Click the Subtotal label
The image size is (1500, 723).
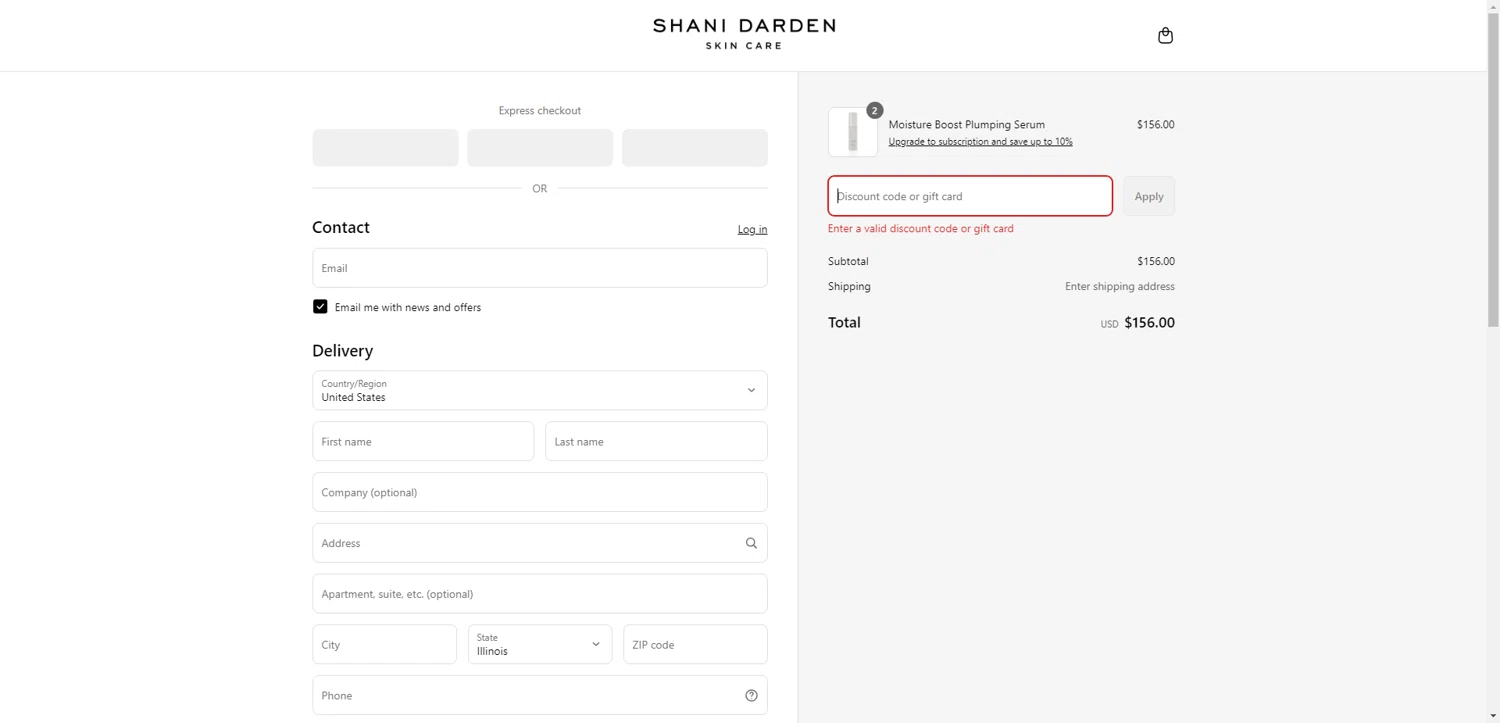tap(848, 261)
